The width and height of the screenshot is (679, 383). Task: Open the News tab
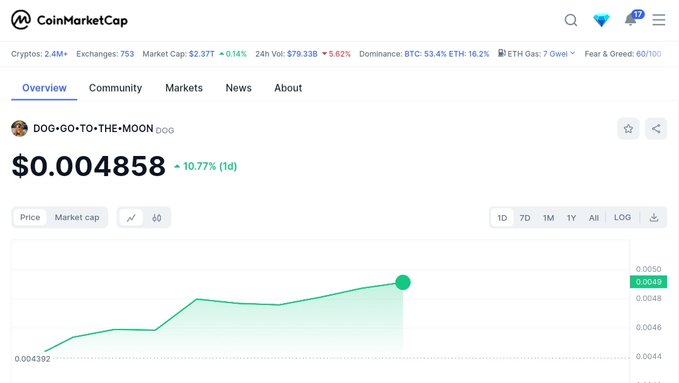point(239,88)
